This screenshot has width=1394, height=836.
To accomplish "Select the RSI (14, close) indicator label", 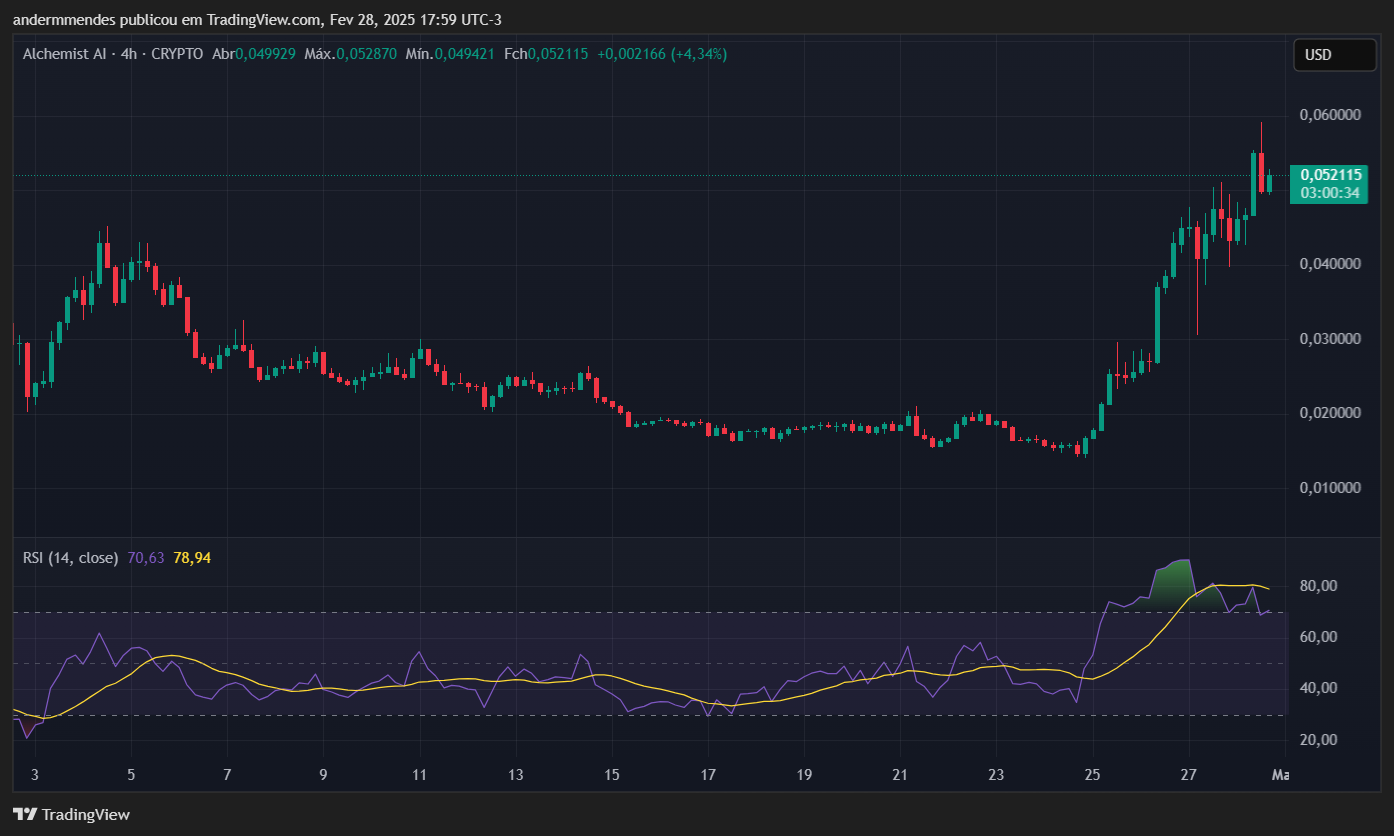I will click(x=70, y=557).
